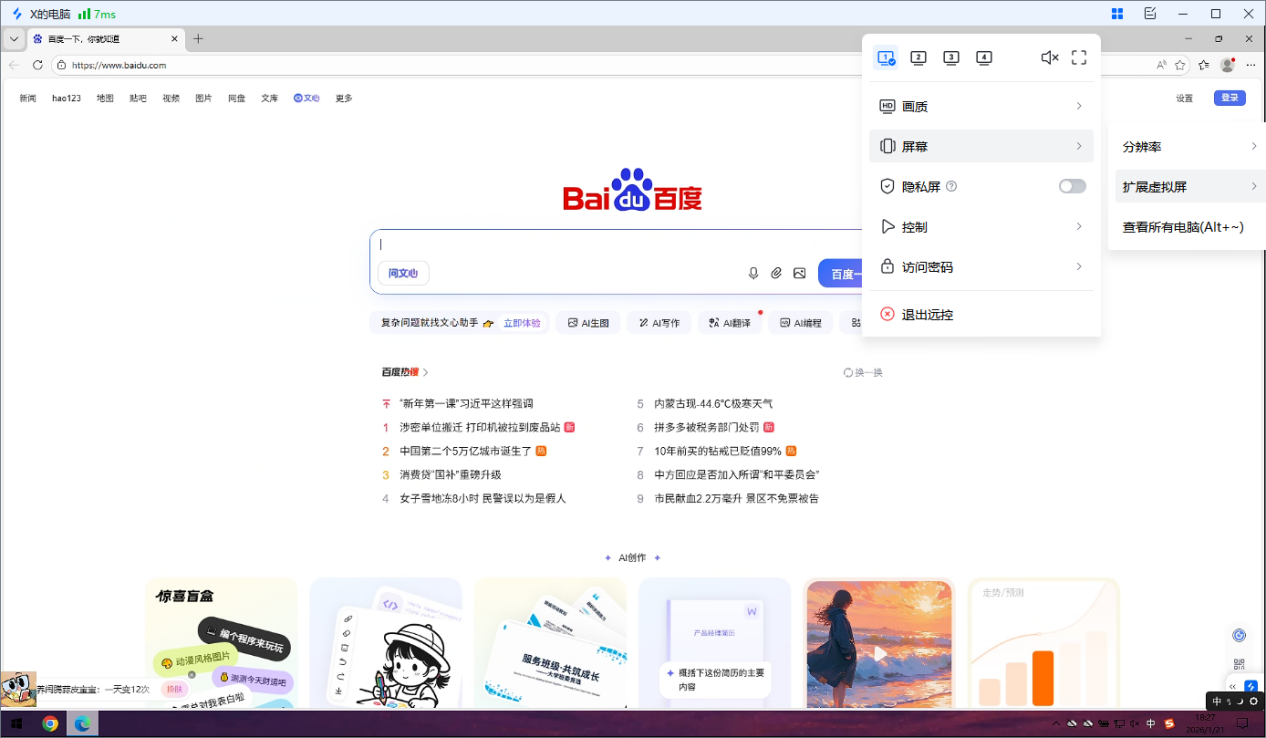Click the browser page reload icon
This screenshot has height=738, width=1266.
tap(37, 65)
